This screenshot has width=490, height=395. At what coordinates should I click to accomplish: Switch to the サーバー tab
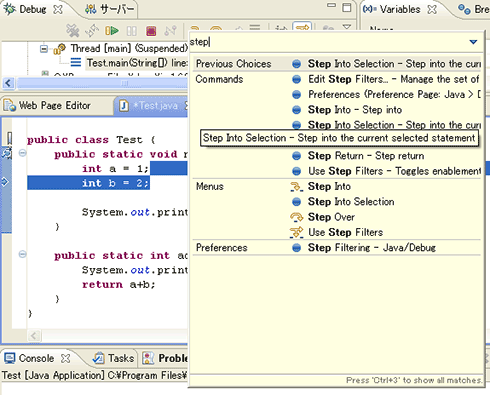[x=109, y=9]
